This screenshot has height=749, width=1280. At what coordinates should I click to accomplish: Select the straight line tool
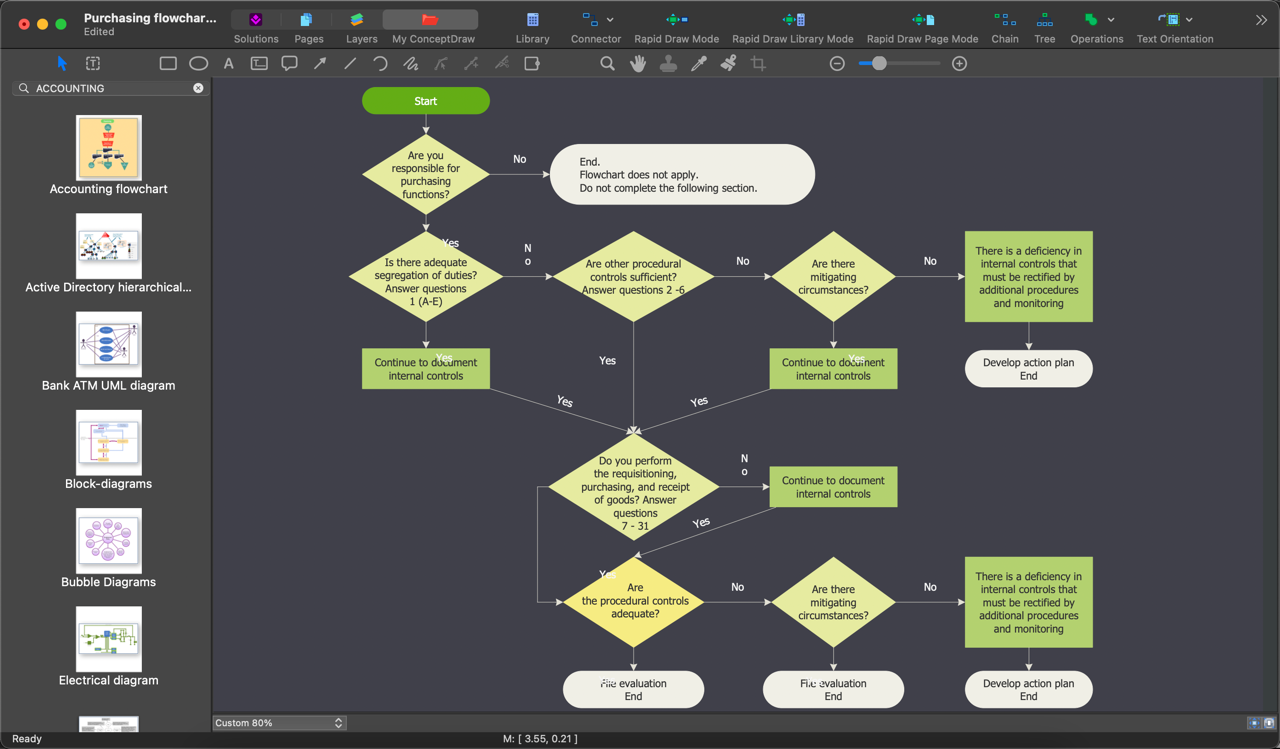pos(350,63)
